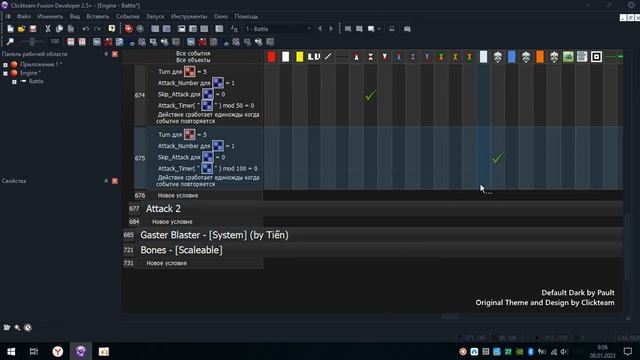
Task: Close the properties panel (Свойства)
Action: pos(115,181)
